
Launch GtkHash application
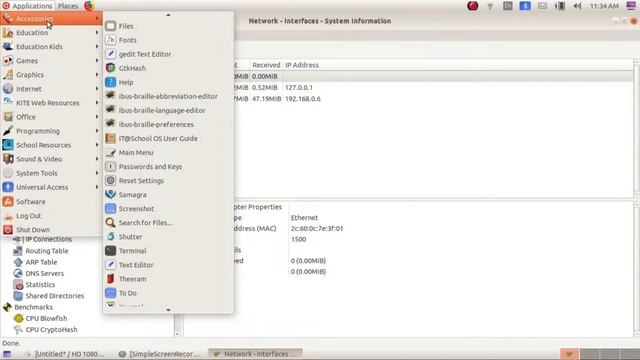click(168, 68)
